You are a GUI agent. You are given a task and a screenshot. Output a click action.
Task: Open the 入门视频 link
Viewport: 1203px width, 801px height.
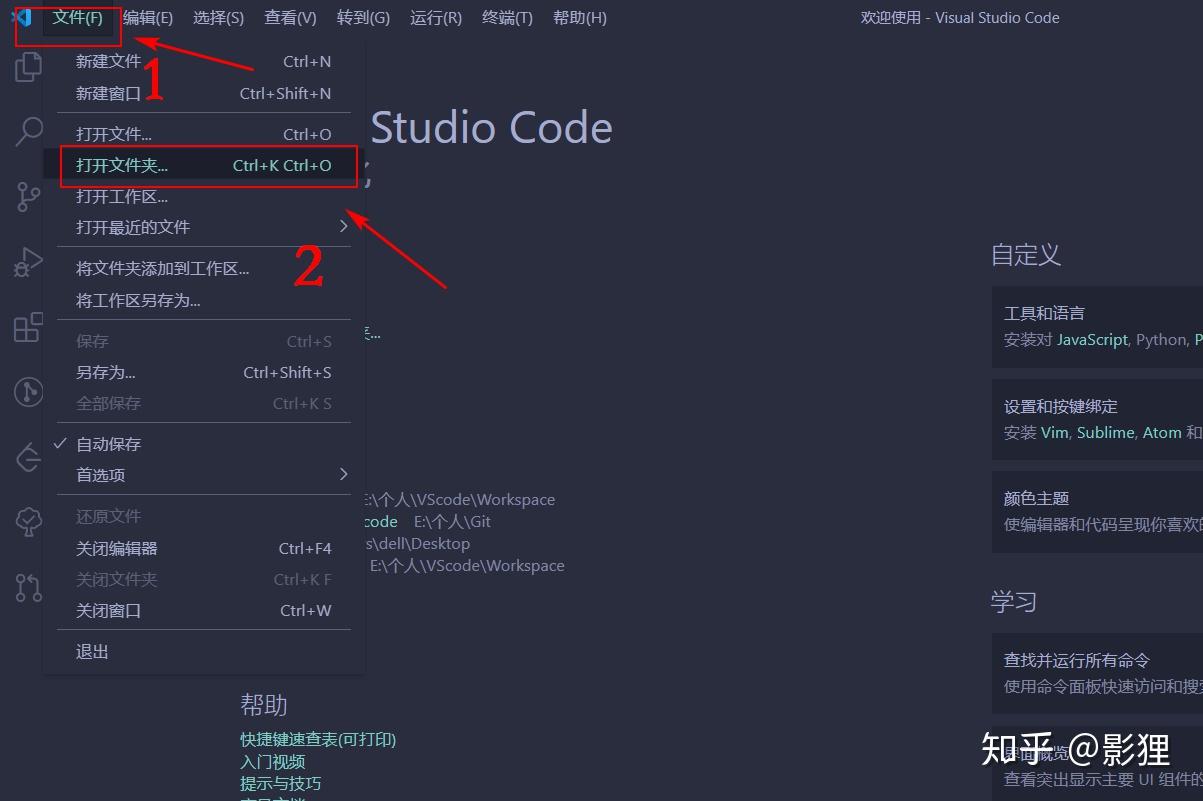click(x=271, y=760)
